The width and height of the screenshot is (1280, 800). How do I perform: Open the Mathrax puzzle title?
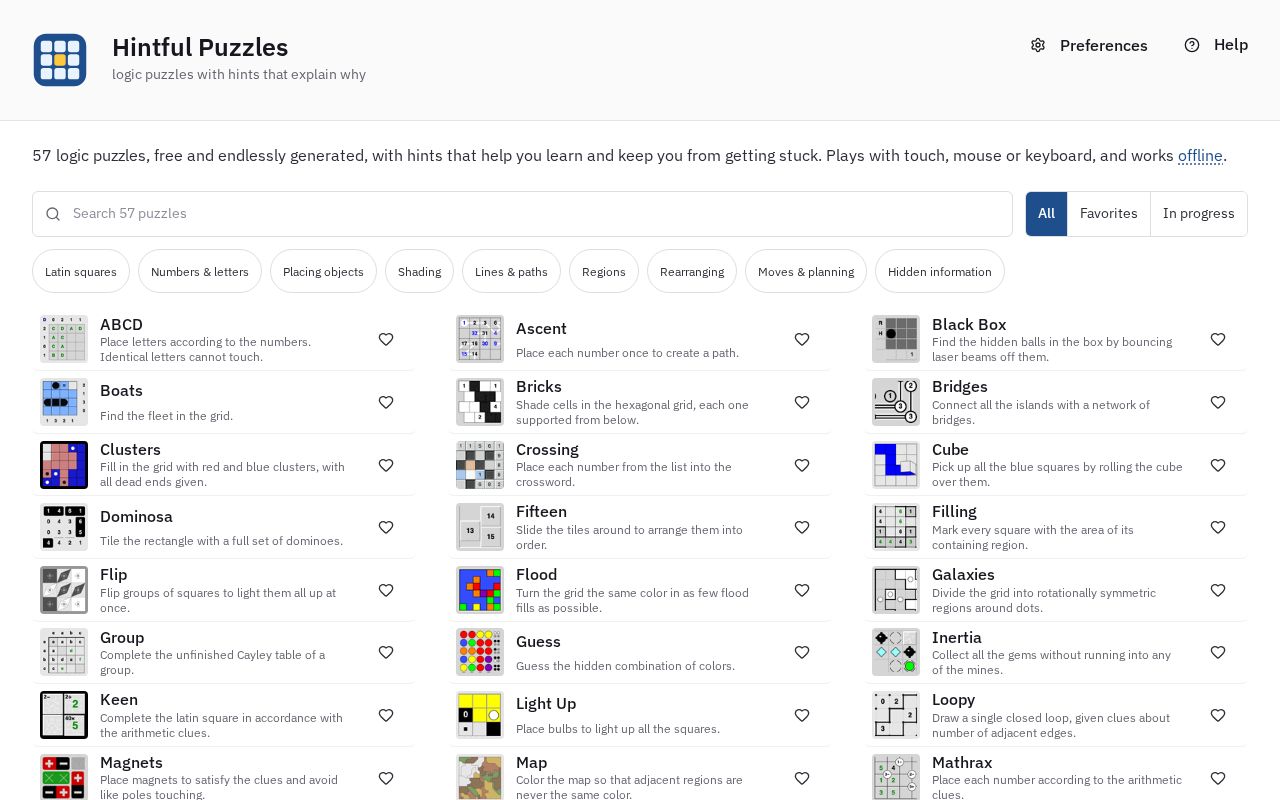(962, 763)
